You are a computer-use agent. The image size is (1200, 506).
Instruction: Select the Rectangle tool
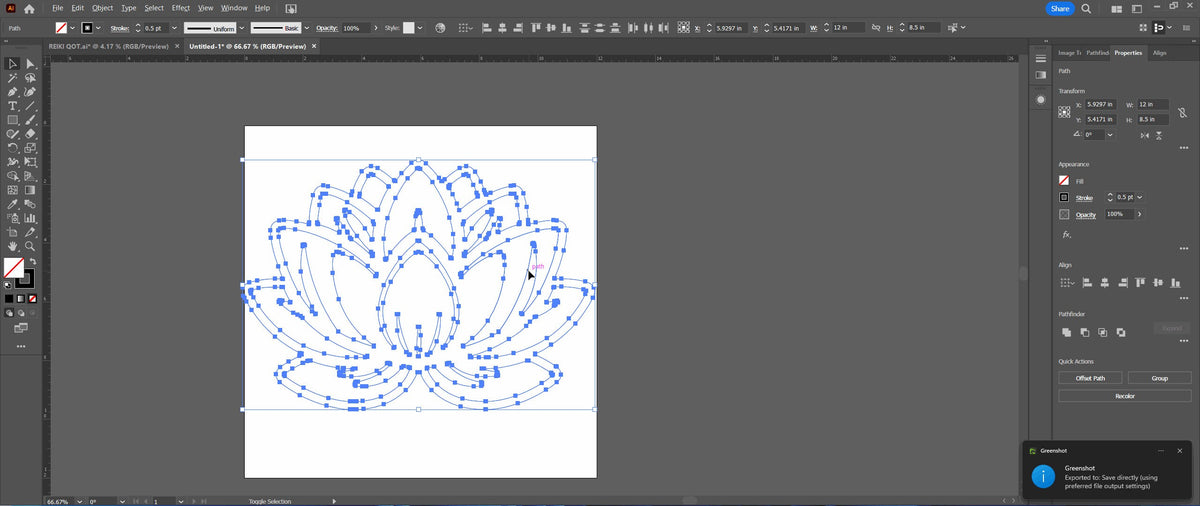click(x=13, y=120)
